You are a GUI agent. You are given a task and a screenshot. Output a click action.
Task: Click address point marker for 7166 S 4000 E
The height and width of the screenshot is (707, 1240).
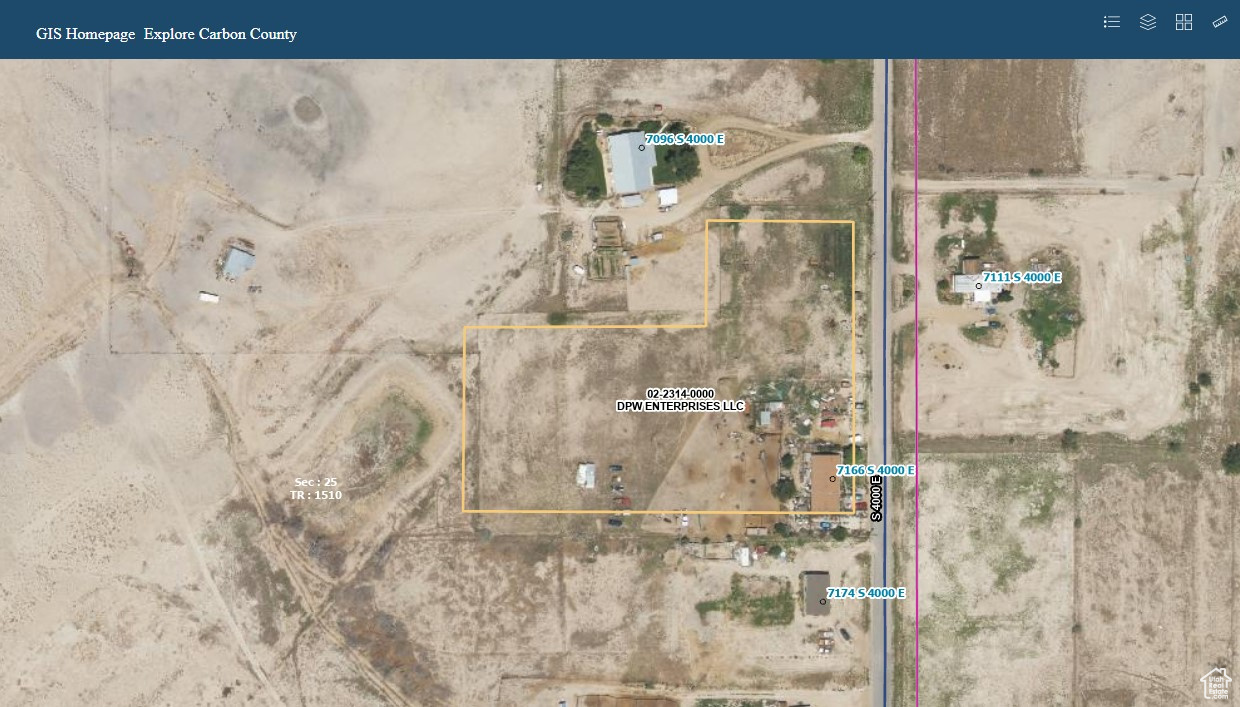(832, 479)
